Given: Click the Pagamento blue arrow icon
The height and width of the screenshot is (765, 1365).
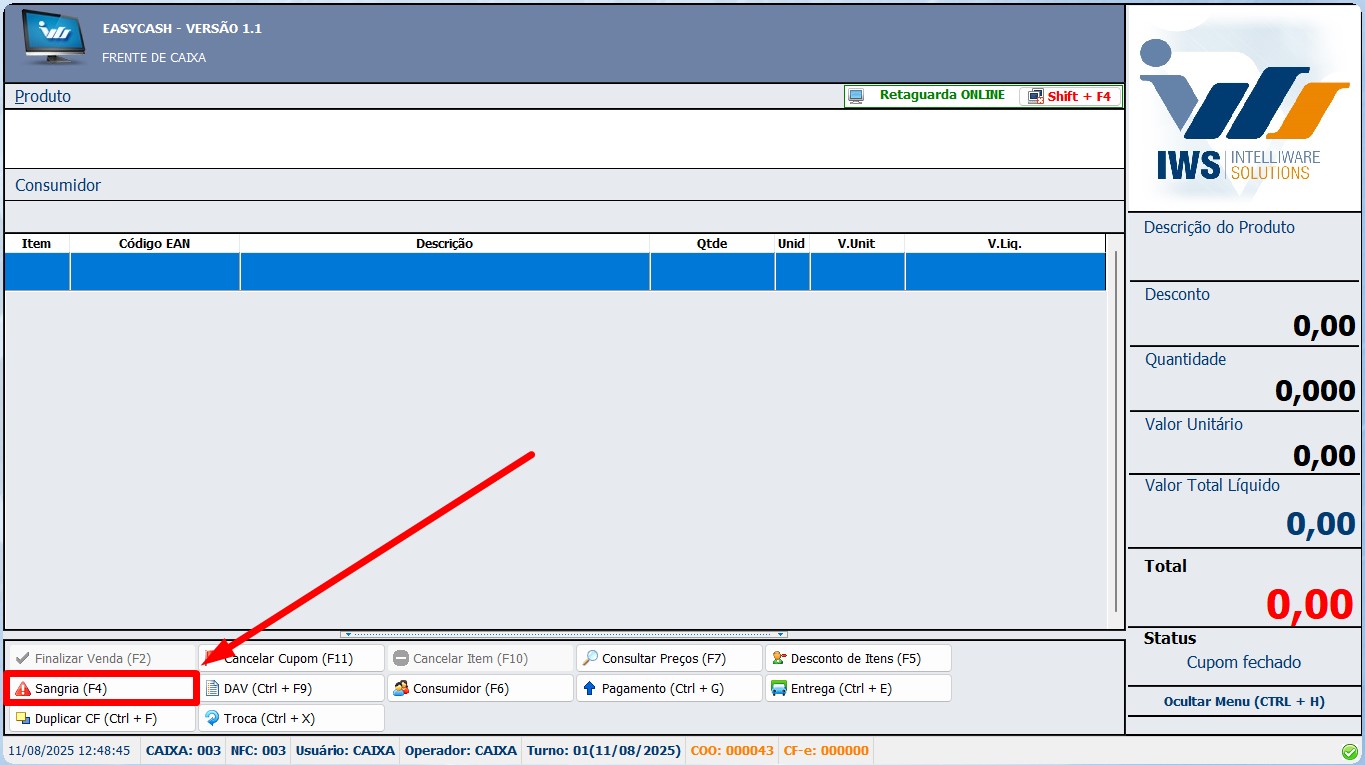Looking at the screenshot, I should [590, 688].
